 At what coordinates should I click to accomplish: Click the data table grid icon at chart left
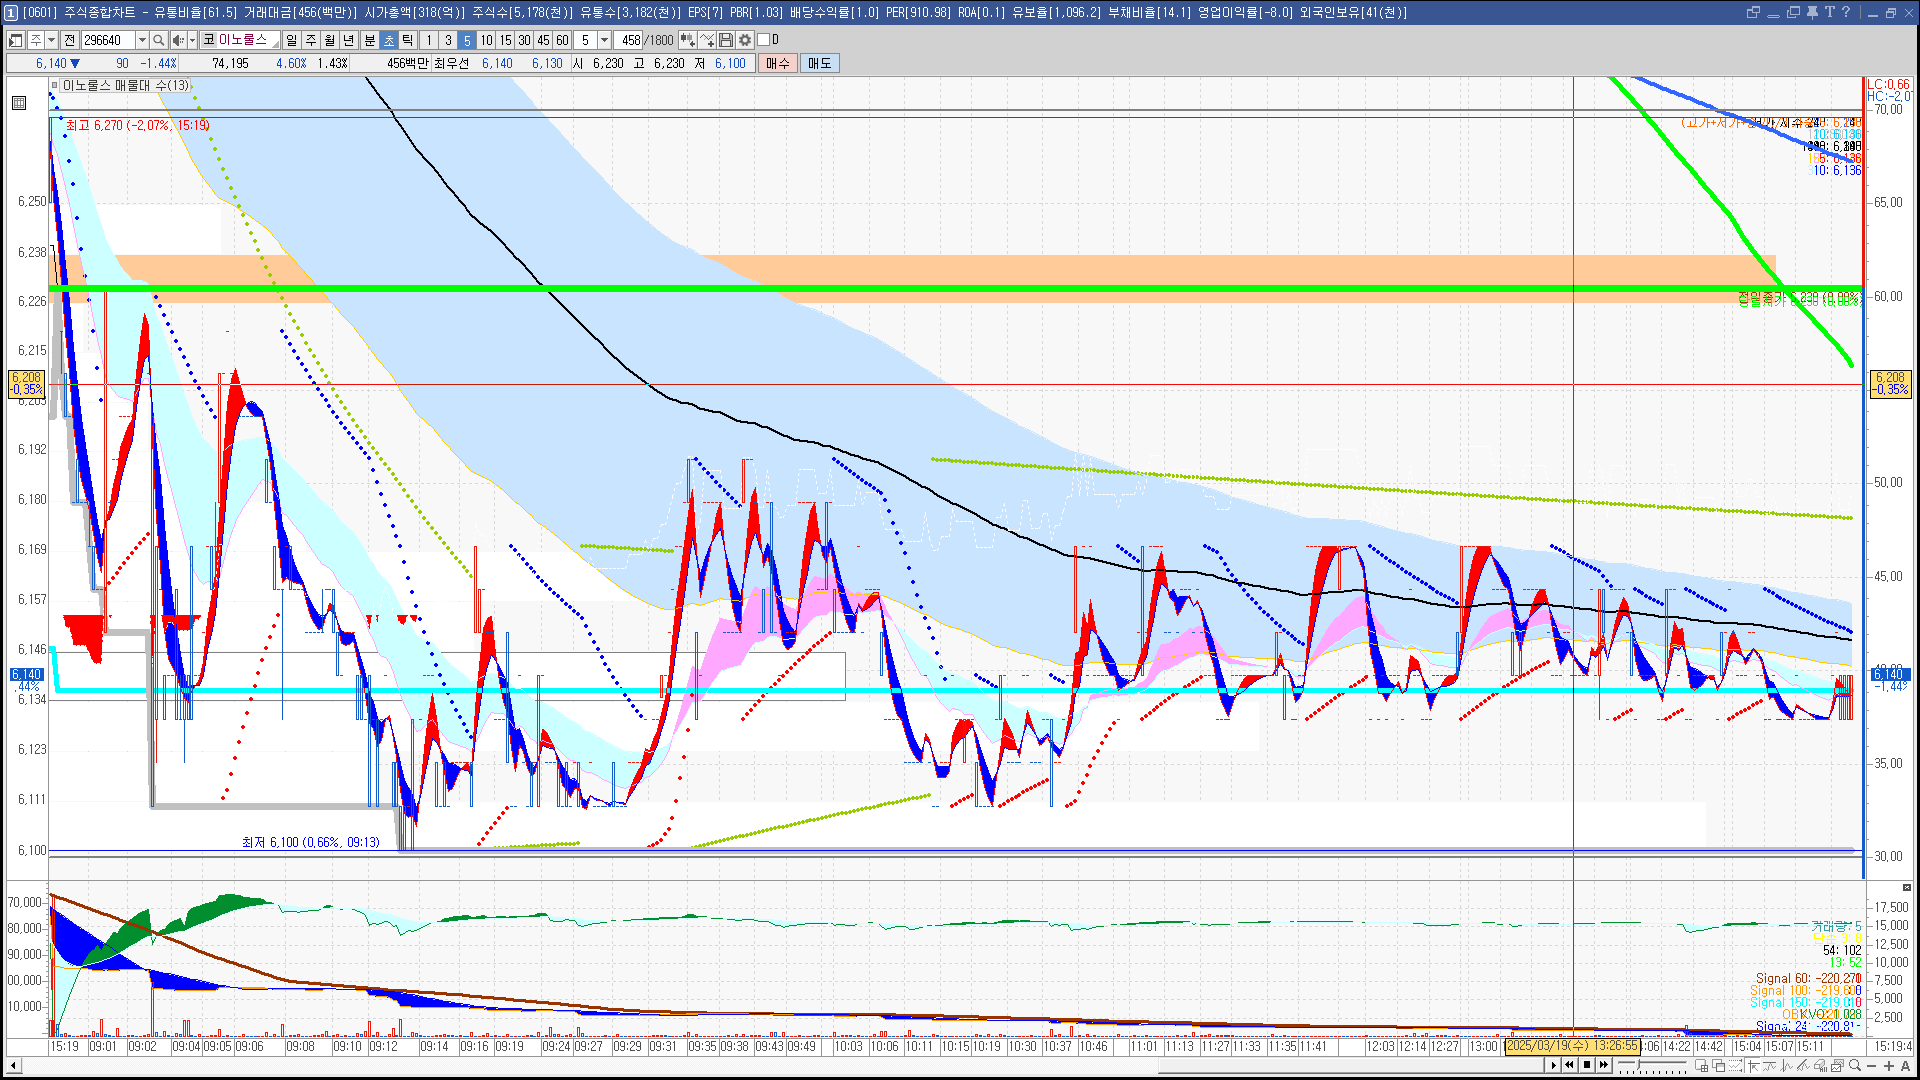pos(19,103)
